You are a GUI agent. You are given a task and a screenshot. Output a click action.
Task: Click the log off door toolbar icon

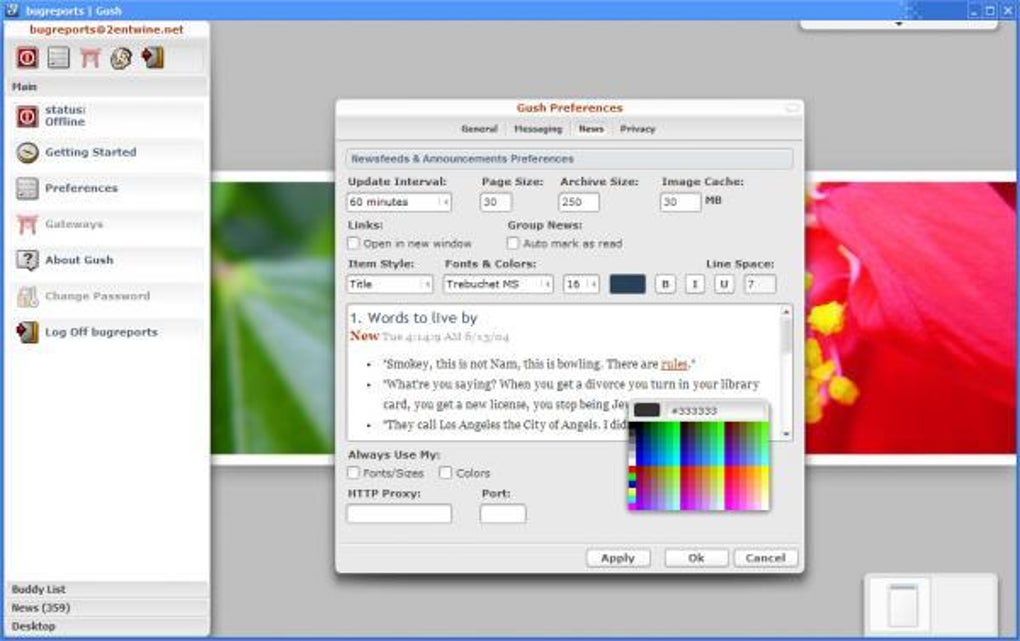point(153,58)
